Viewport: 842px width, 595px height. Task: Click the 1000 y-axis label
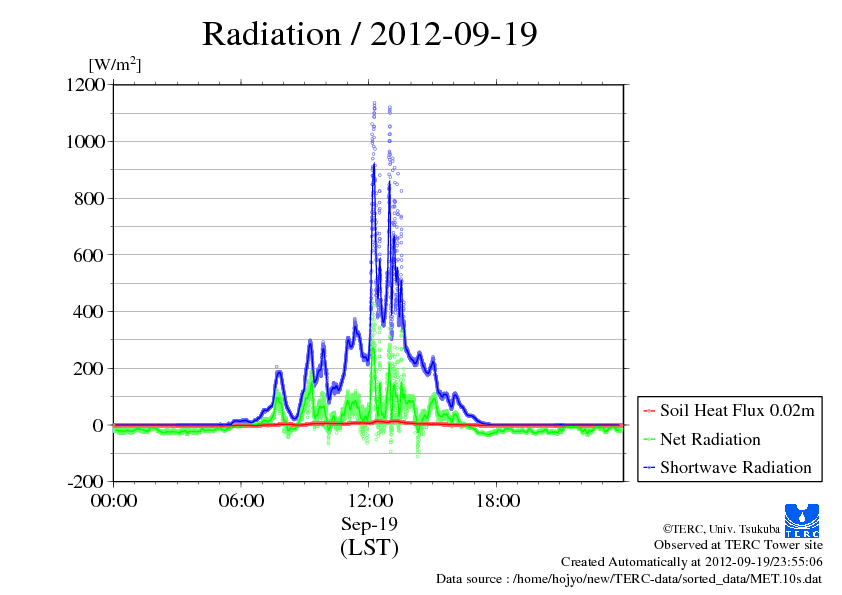tap(85, 142)
